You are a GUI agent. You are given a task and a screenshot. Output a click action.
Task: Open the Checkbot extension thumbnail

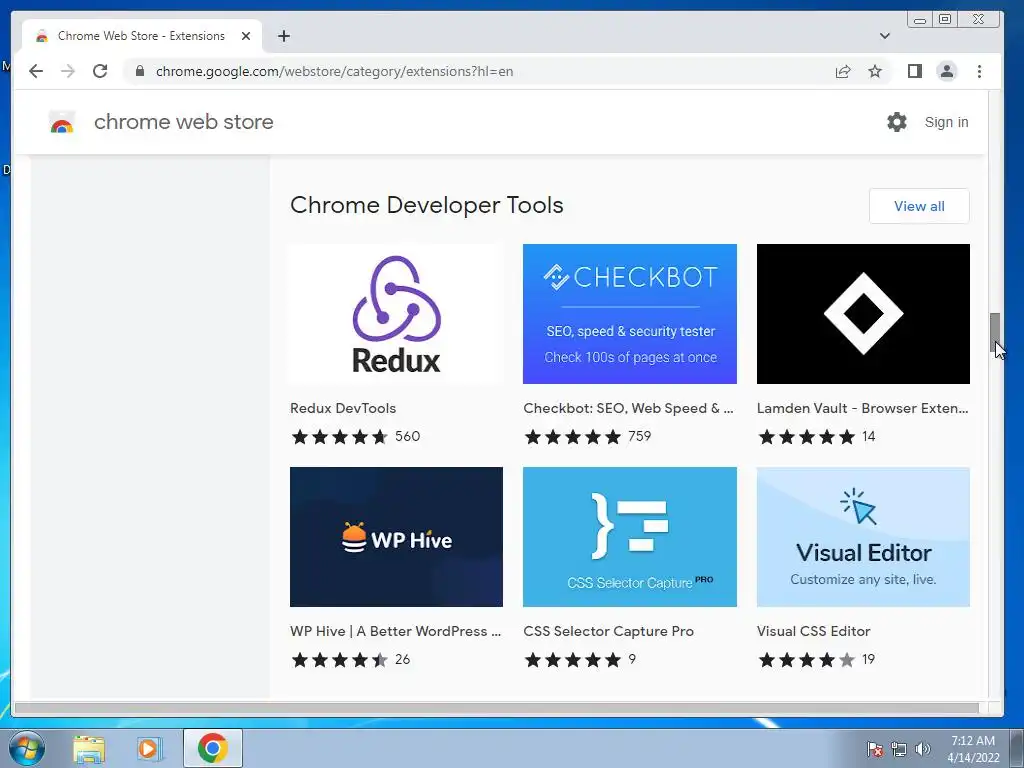[x=630, y=314]
